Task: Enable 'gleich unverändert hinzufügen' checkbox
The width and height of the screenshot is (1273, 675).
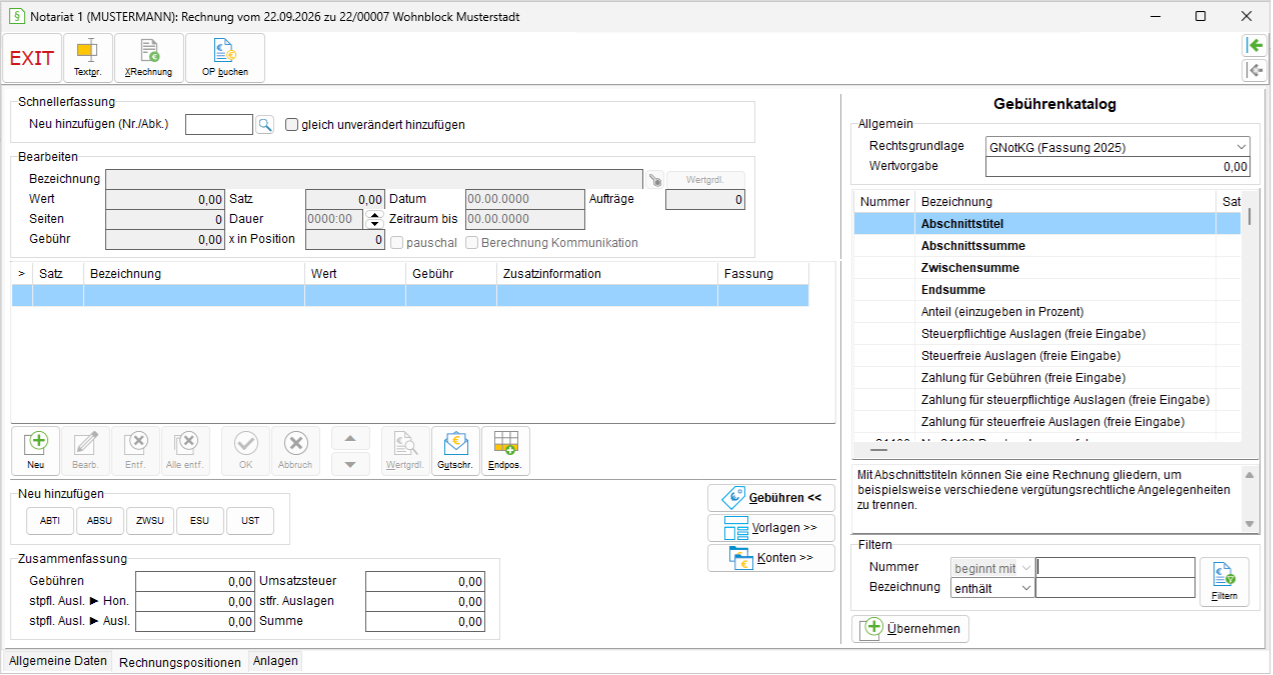Action: pos(292,125)
